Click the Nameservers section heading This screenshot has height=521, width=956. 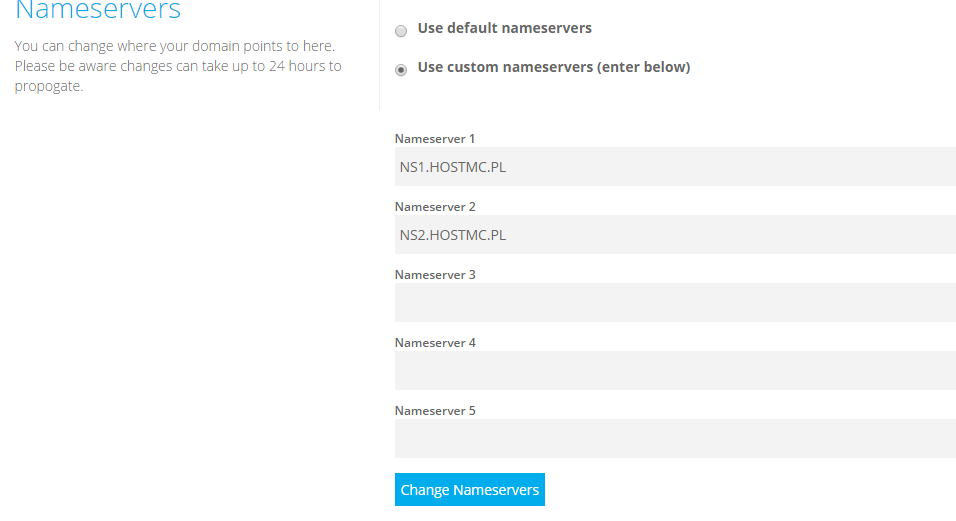pos(98,11)
